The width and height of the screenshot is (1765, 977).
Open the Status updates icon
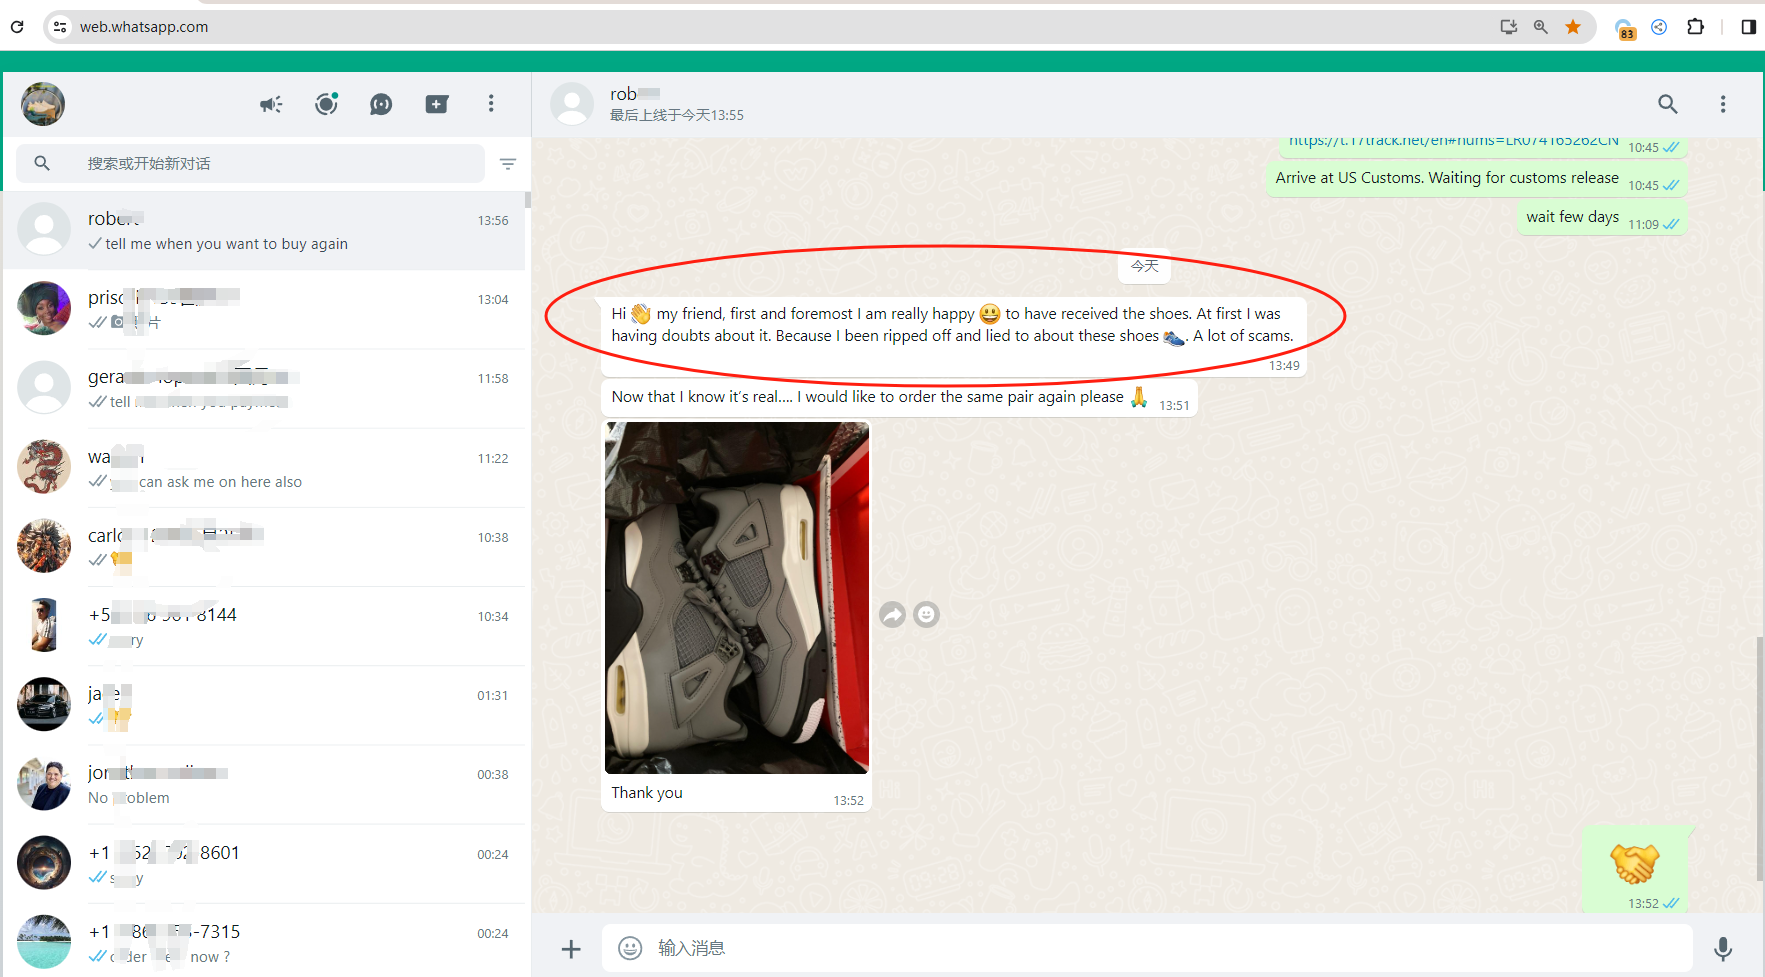coord(326,104)
